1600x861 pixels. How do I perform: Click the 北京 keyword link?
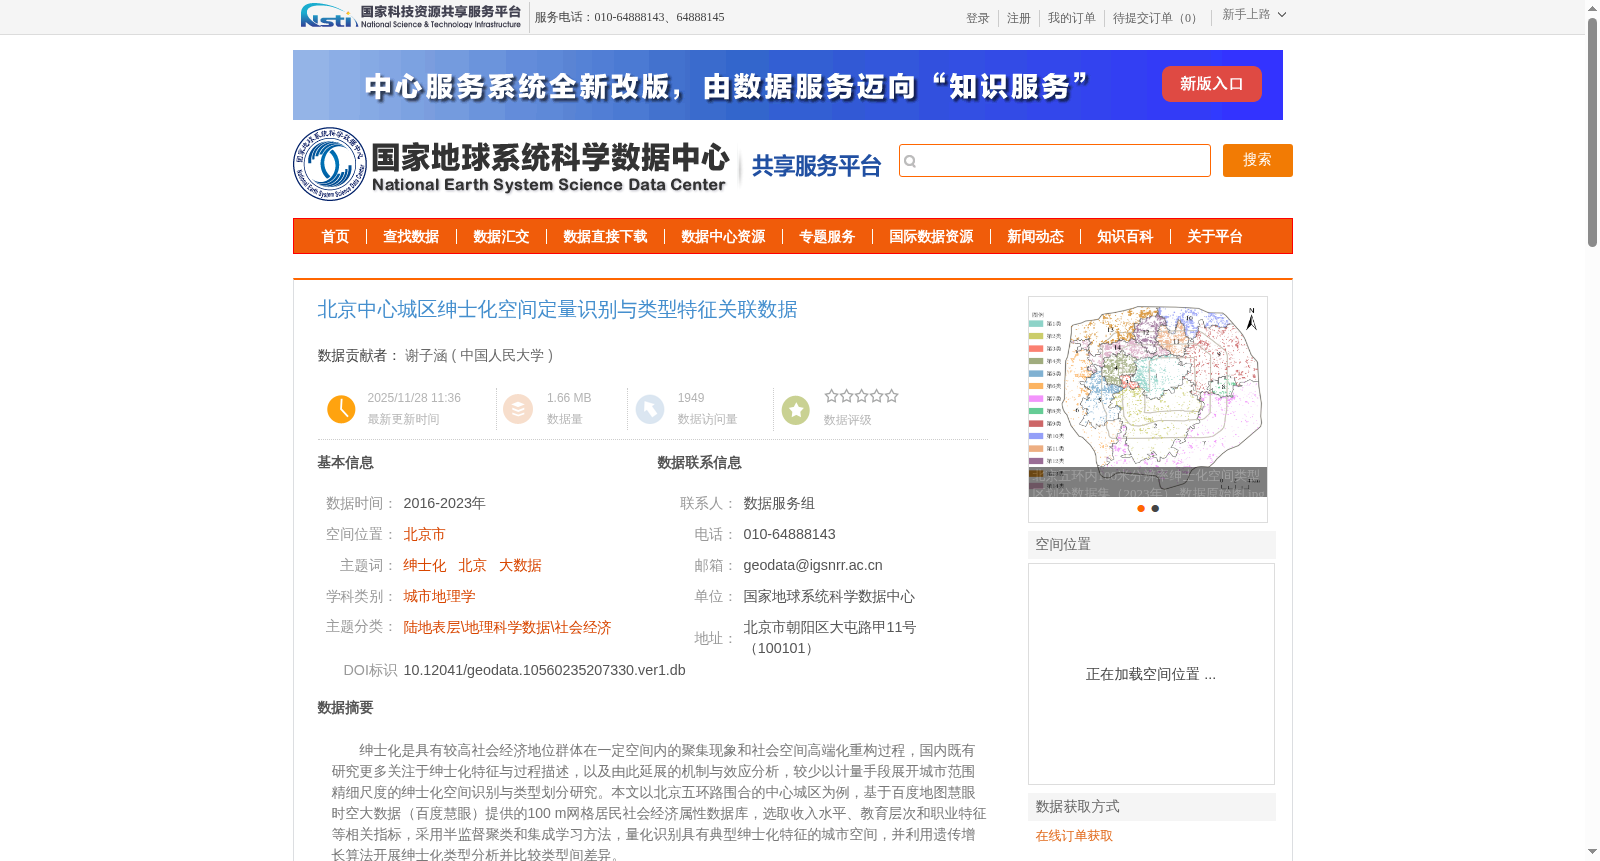(472, 565)
